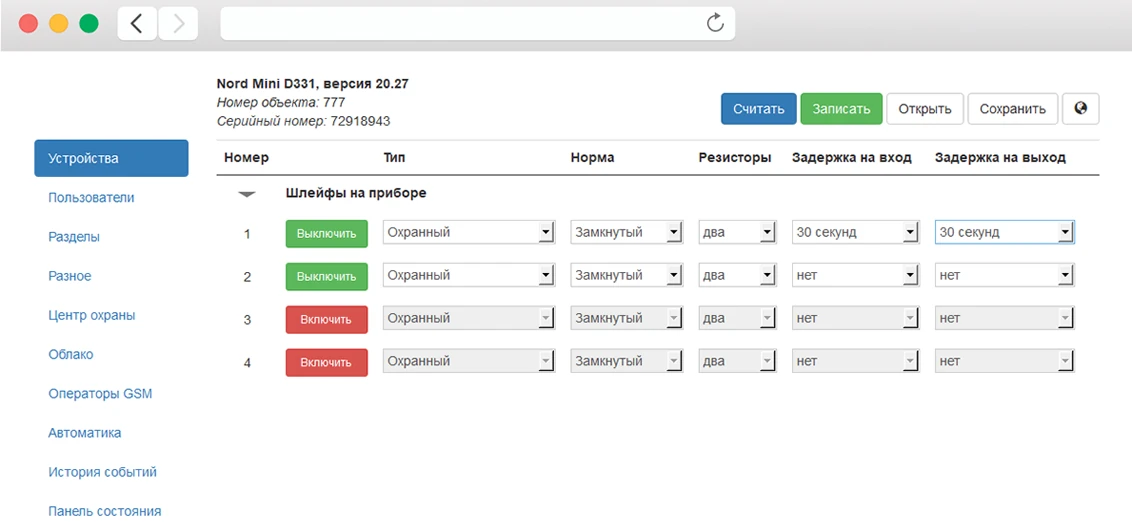The height and width of the screenshot is (529, 1132).
Task: Open zone 2 resistors dropdown 'два'
Action: click(737, 276)
